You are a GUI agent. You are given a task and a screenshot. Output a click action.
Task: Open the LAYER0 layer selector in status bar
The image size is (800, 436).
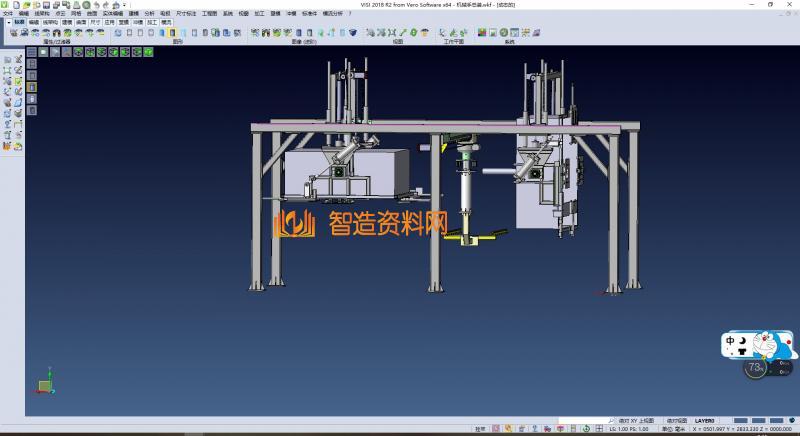tap(705, 421)
